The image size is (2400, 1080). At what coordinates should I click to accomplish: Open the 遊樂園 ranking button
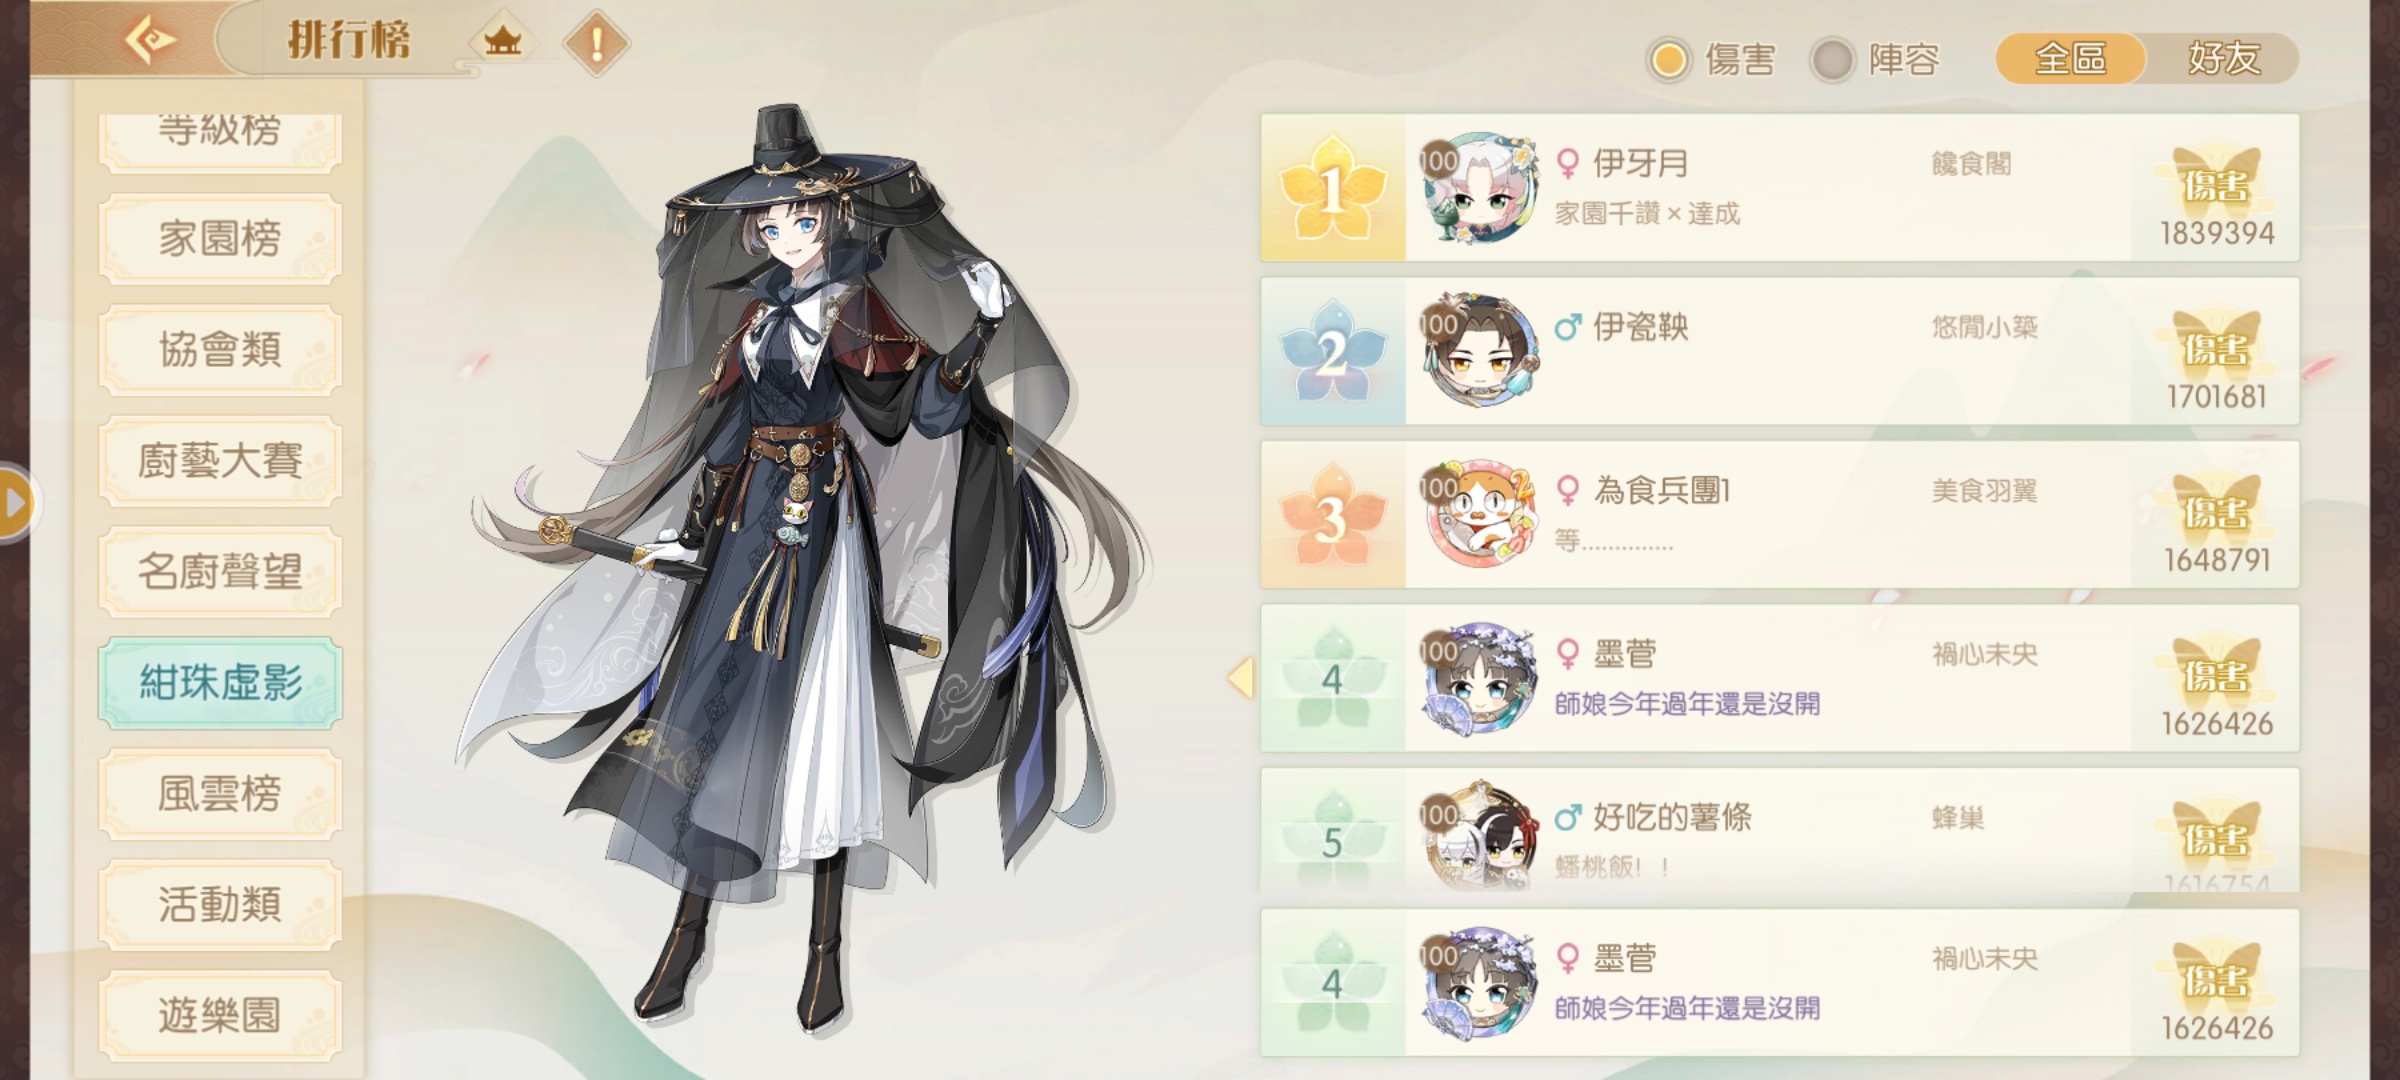(x=220, y=1015)
